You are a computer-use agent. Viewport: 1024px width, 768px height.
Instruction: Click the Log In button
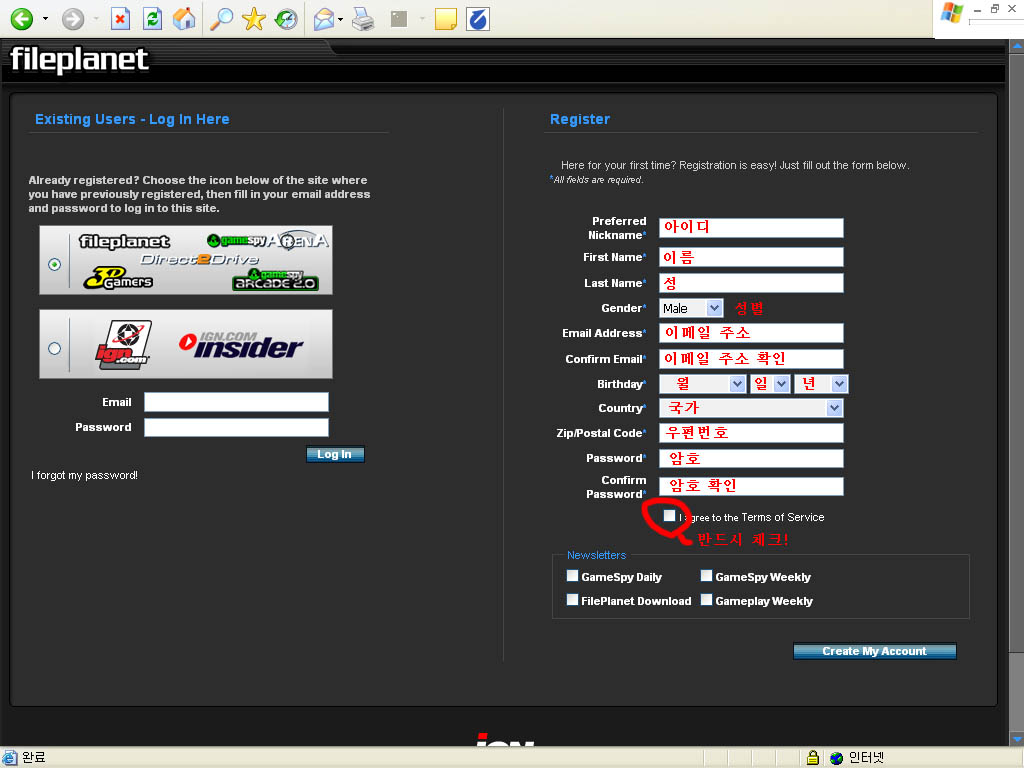(335, 454)
